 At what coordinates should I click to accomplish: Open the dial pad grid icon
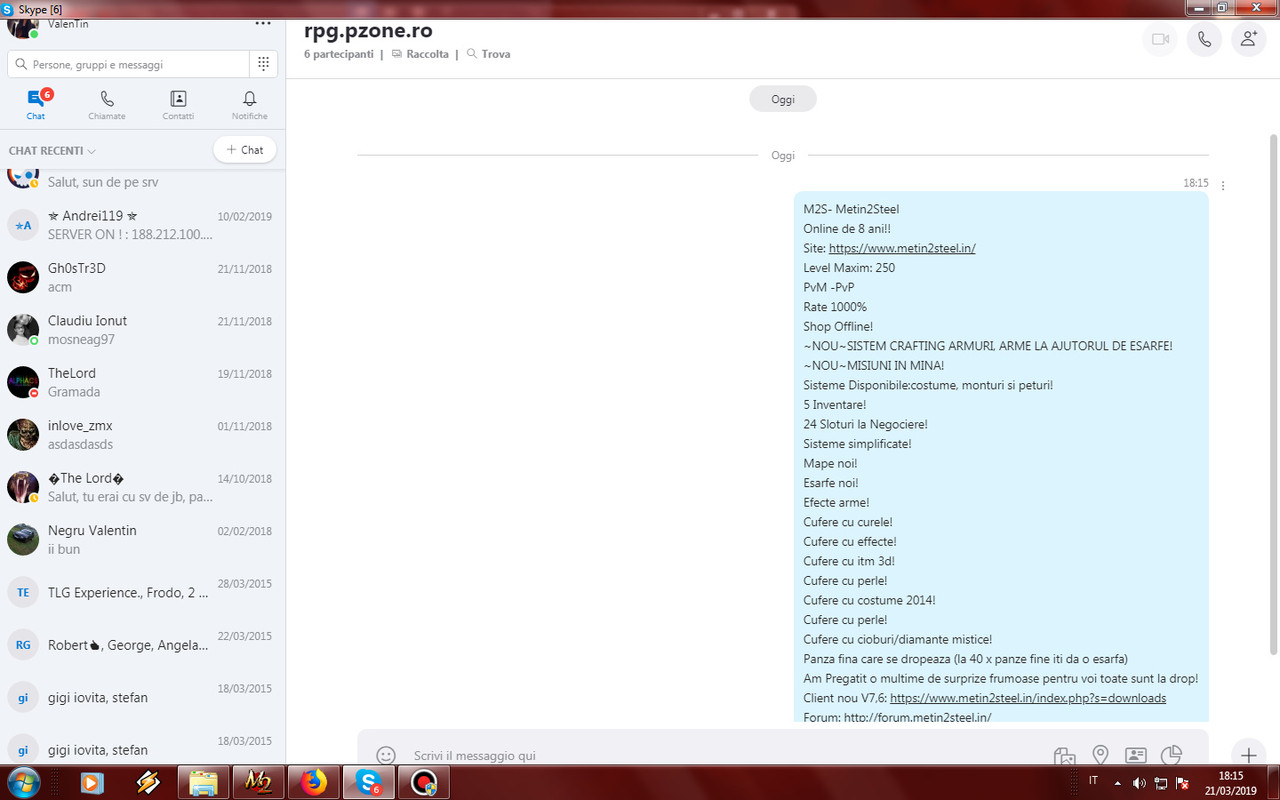click(x=263, y=64)
